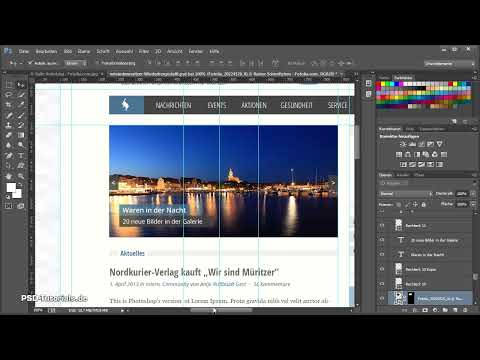Create a new layer with bottom icon
480x360 pixels.
click(455, 310)
